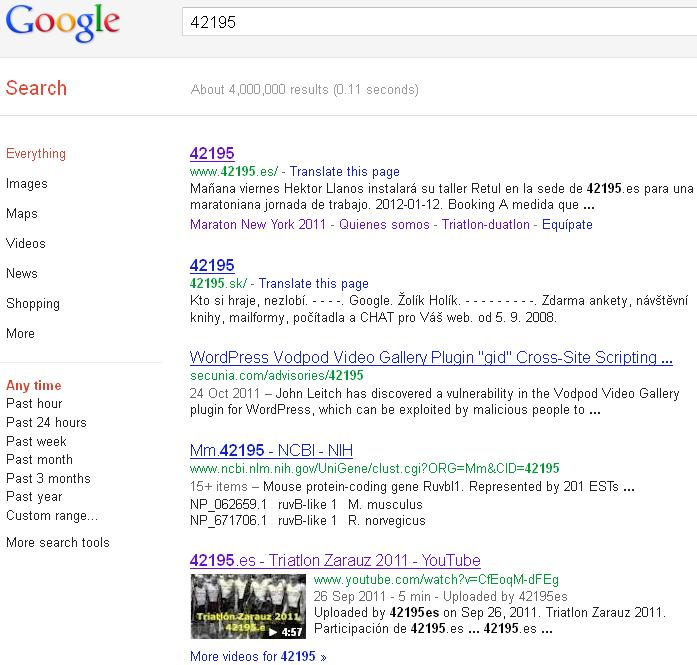Click More videos for 42195 link

coord(257,657)
